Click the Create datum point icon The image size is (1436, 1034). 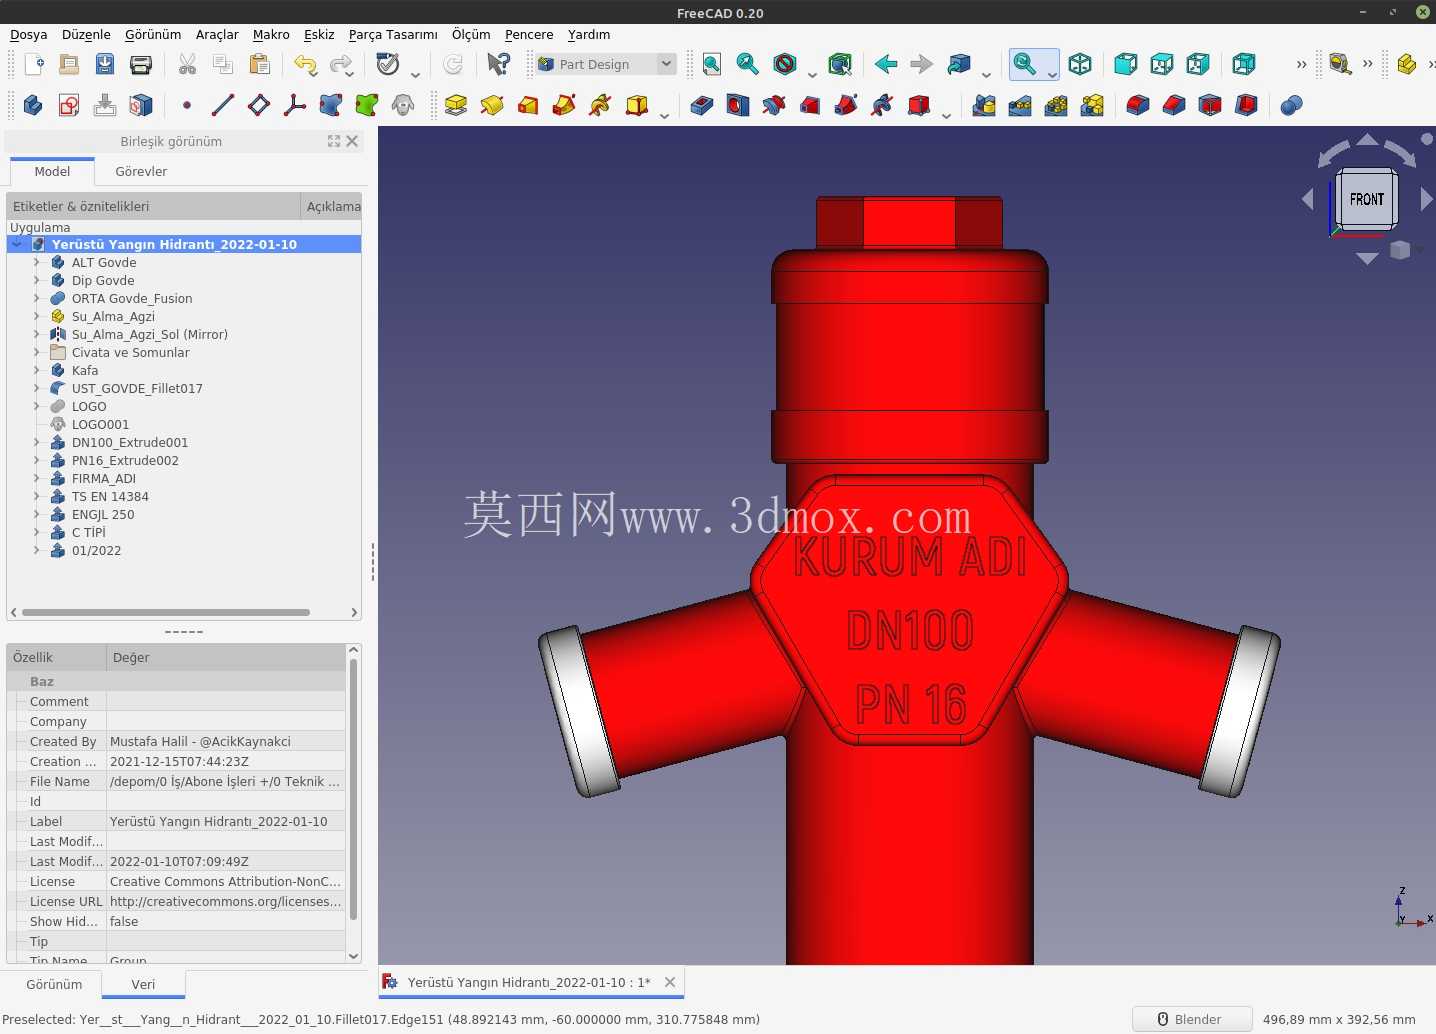(x=187, y=105)
